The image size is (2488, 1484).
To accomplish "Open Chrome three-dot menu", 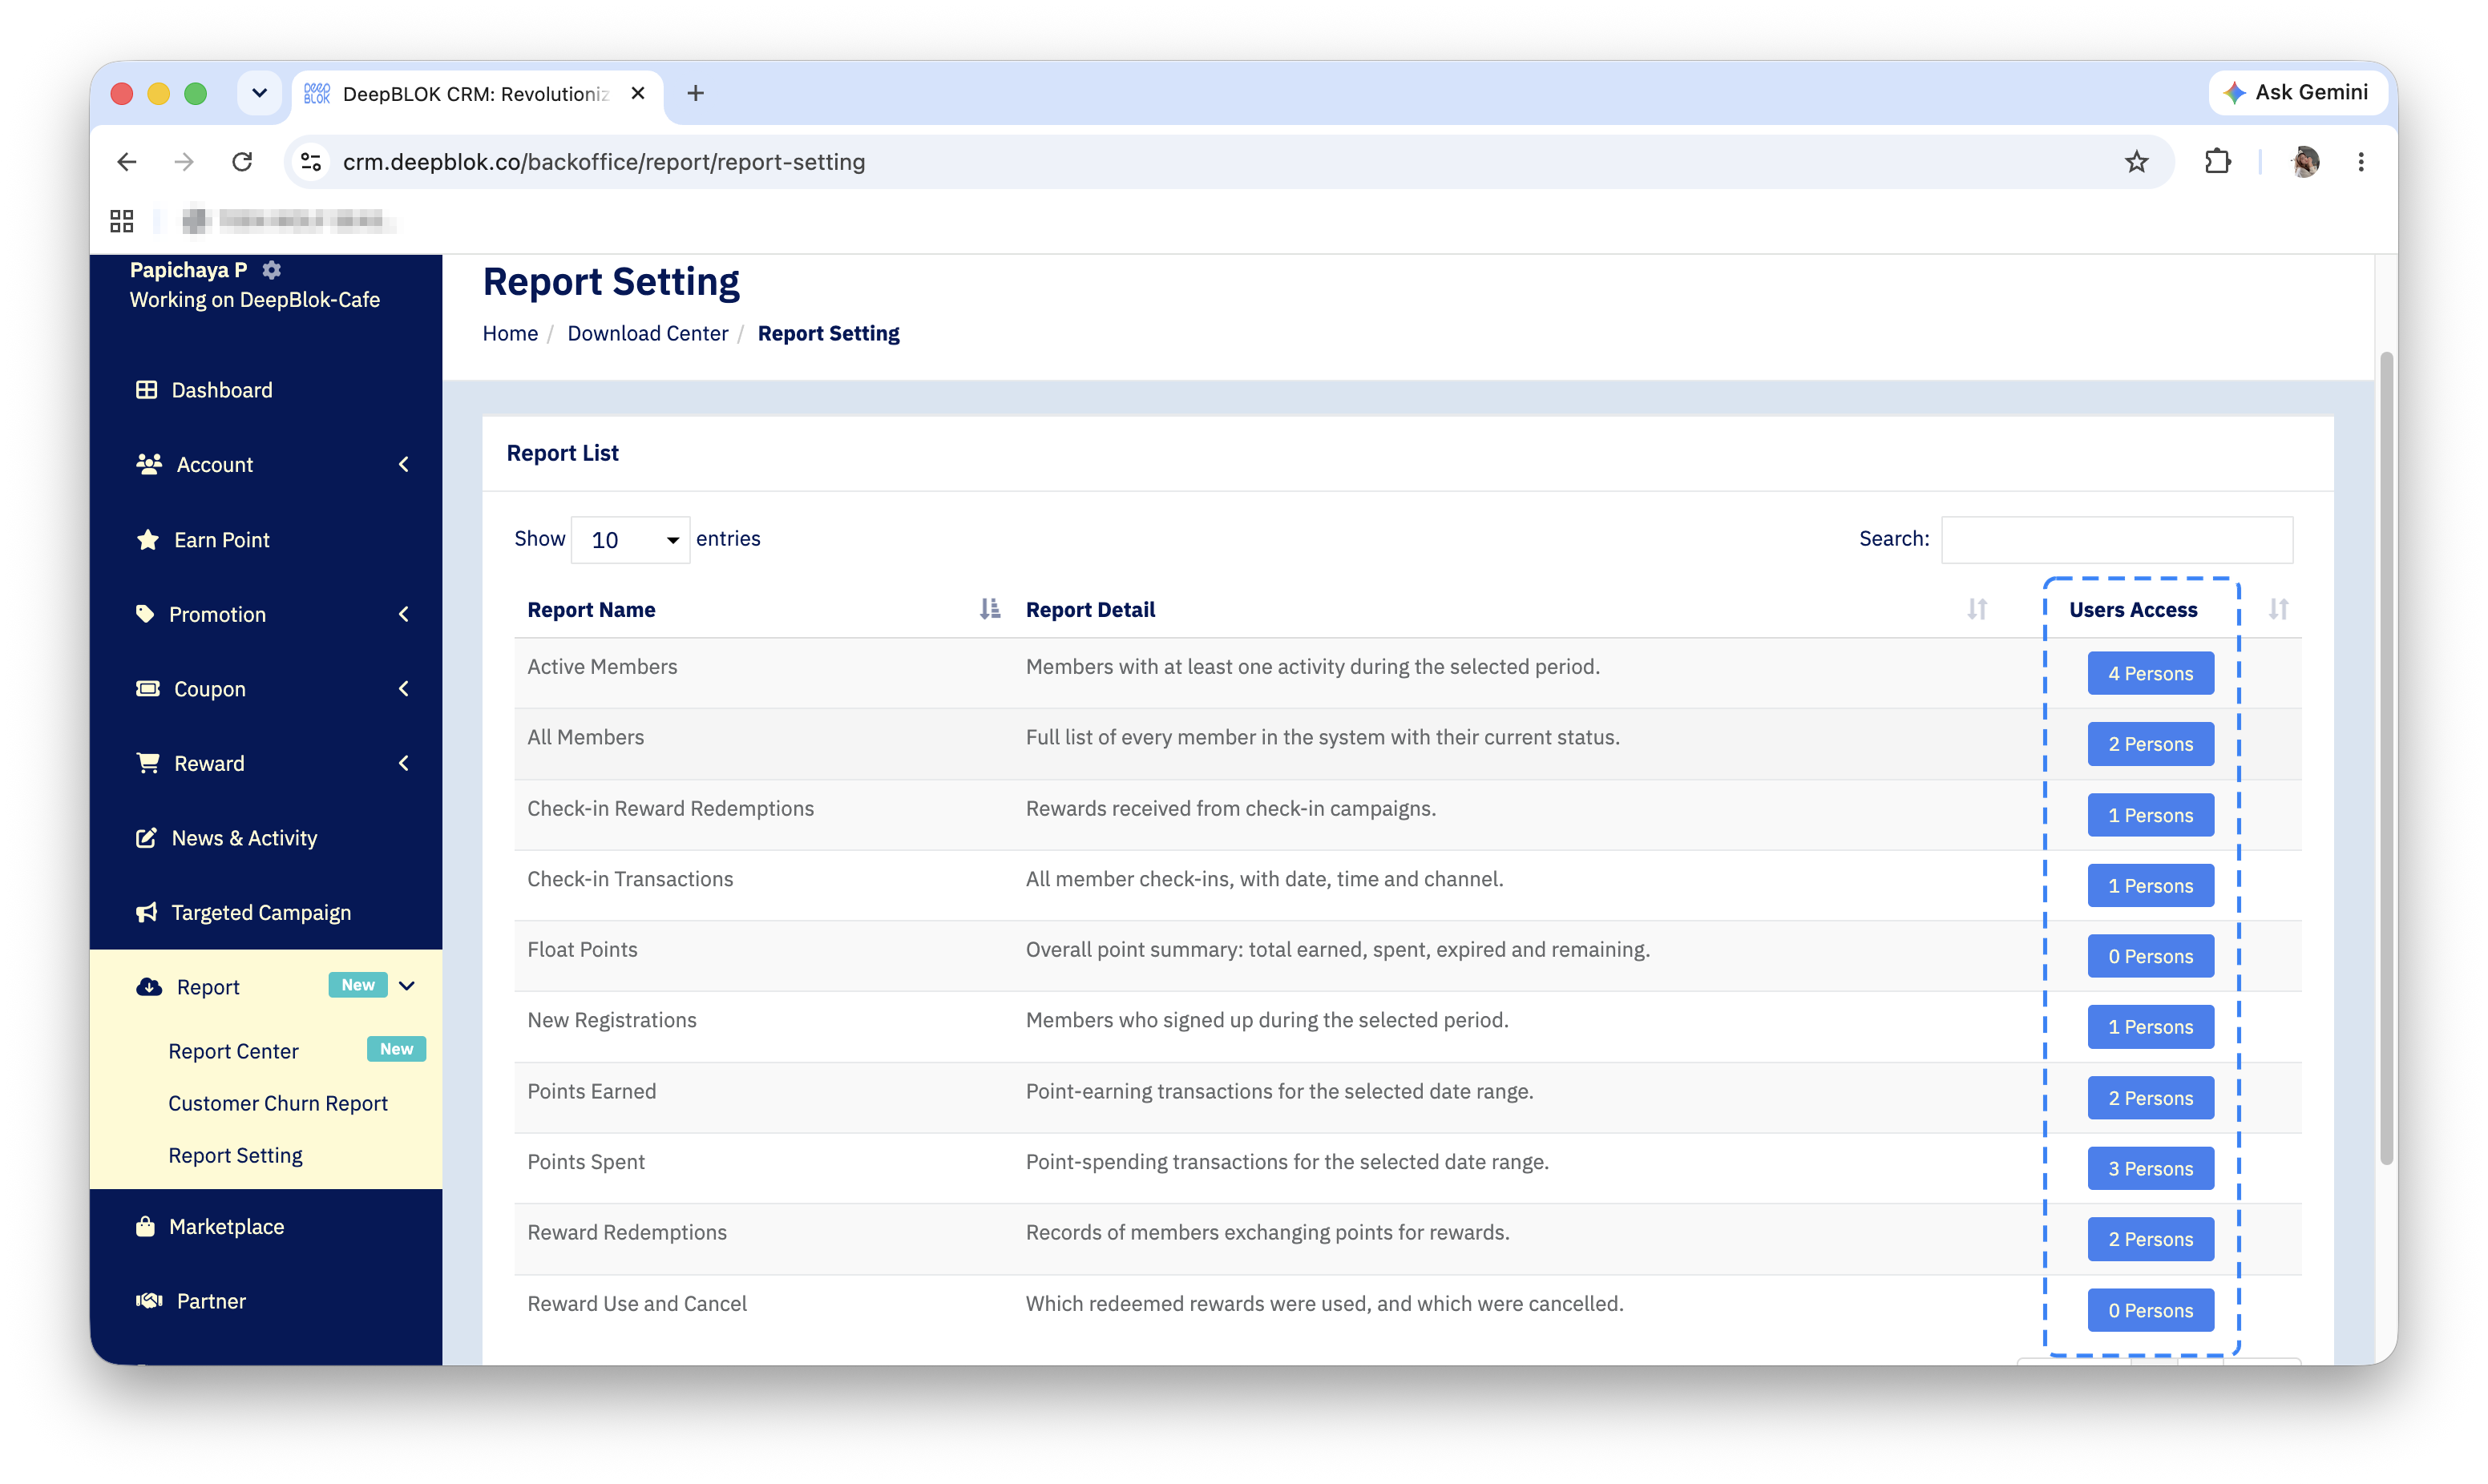I will pyautogui.click(x=2360, y=162).
